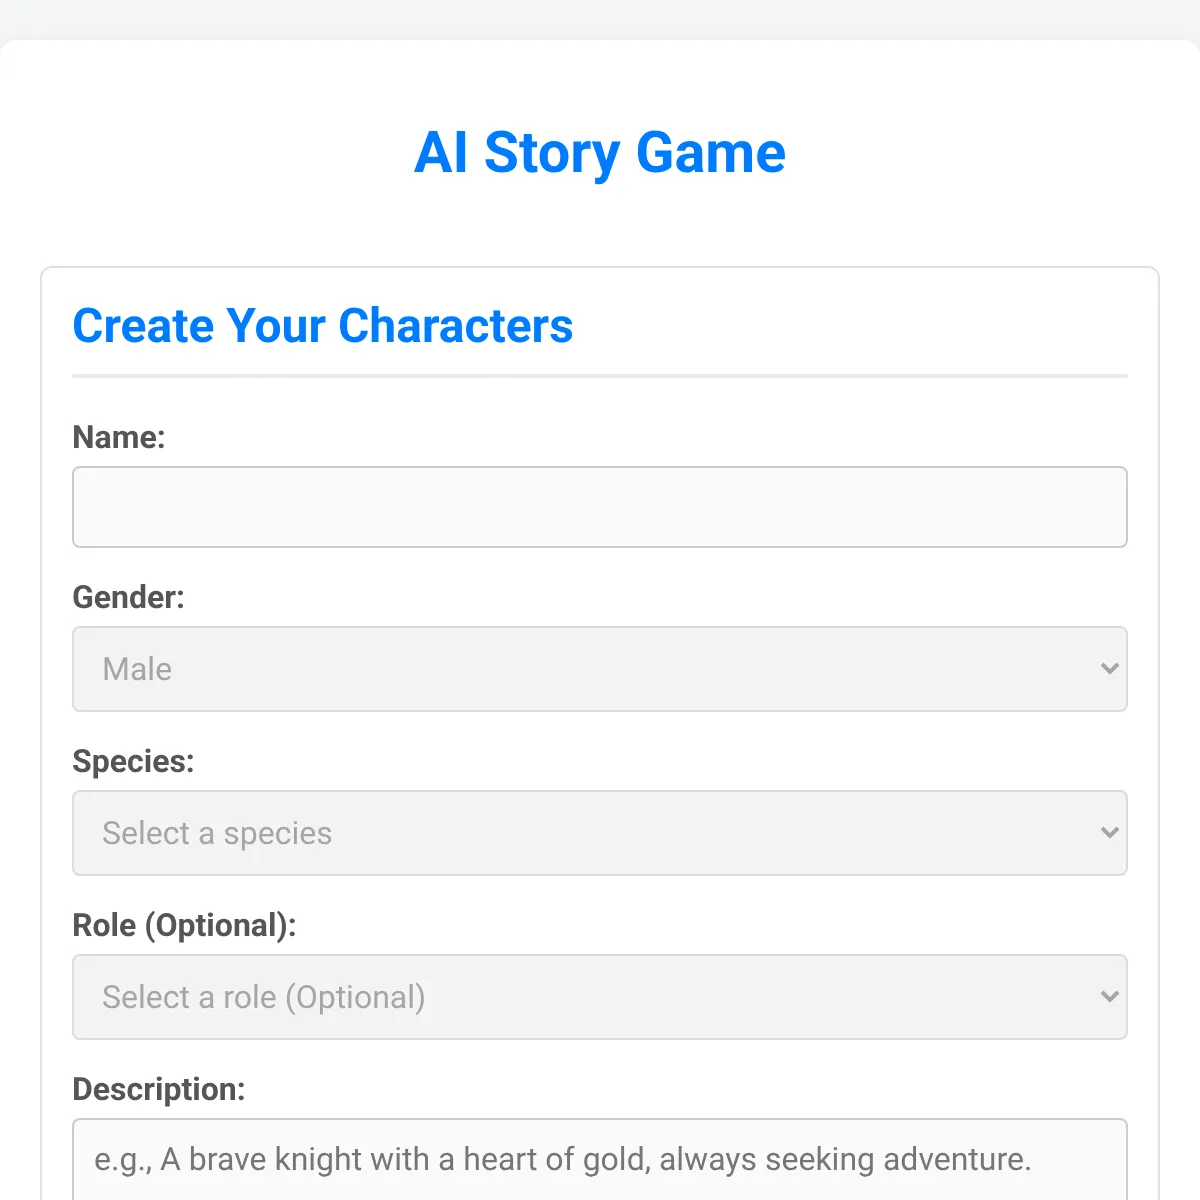The height and width of the screenshot is (1200, 1200).
Task: Click inside the Description text area
Action: (600, 1160)
